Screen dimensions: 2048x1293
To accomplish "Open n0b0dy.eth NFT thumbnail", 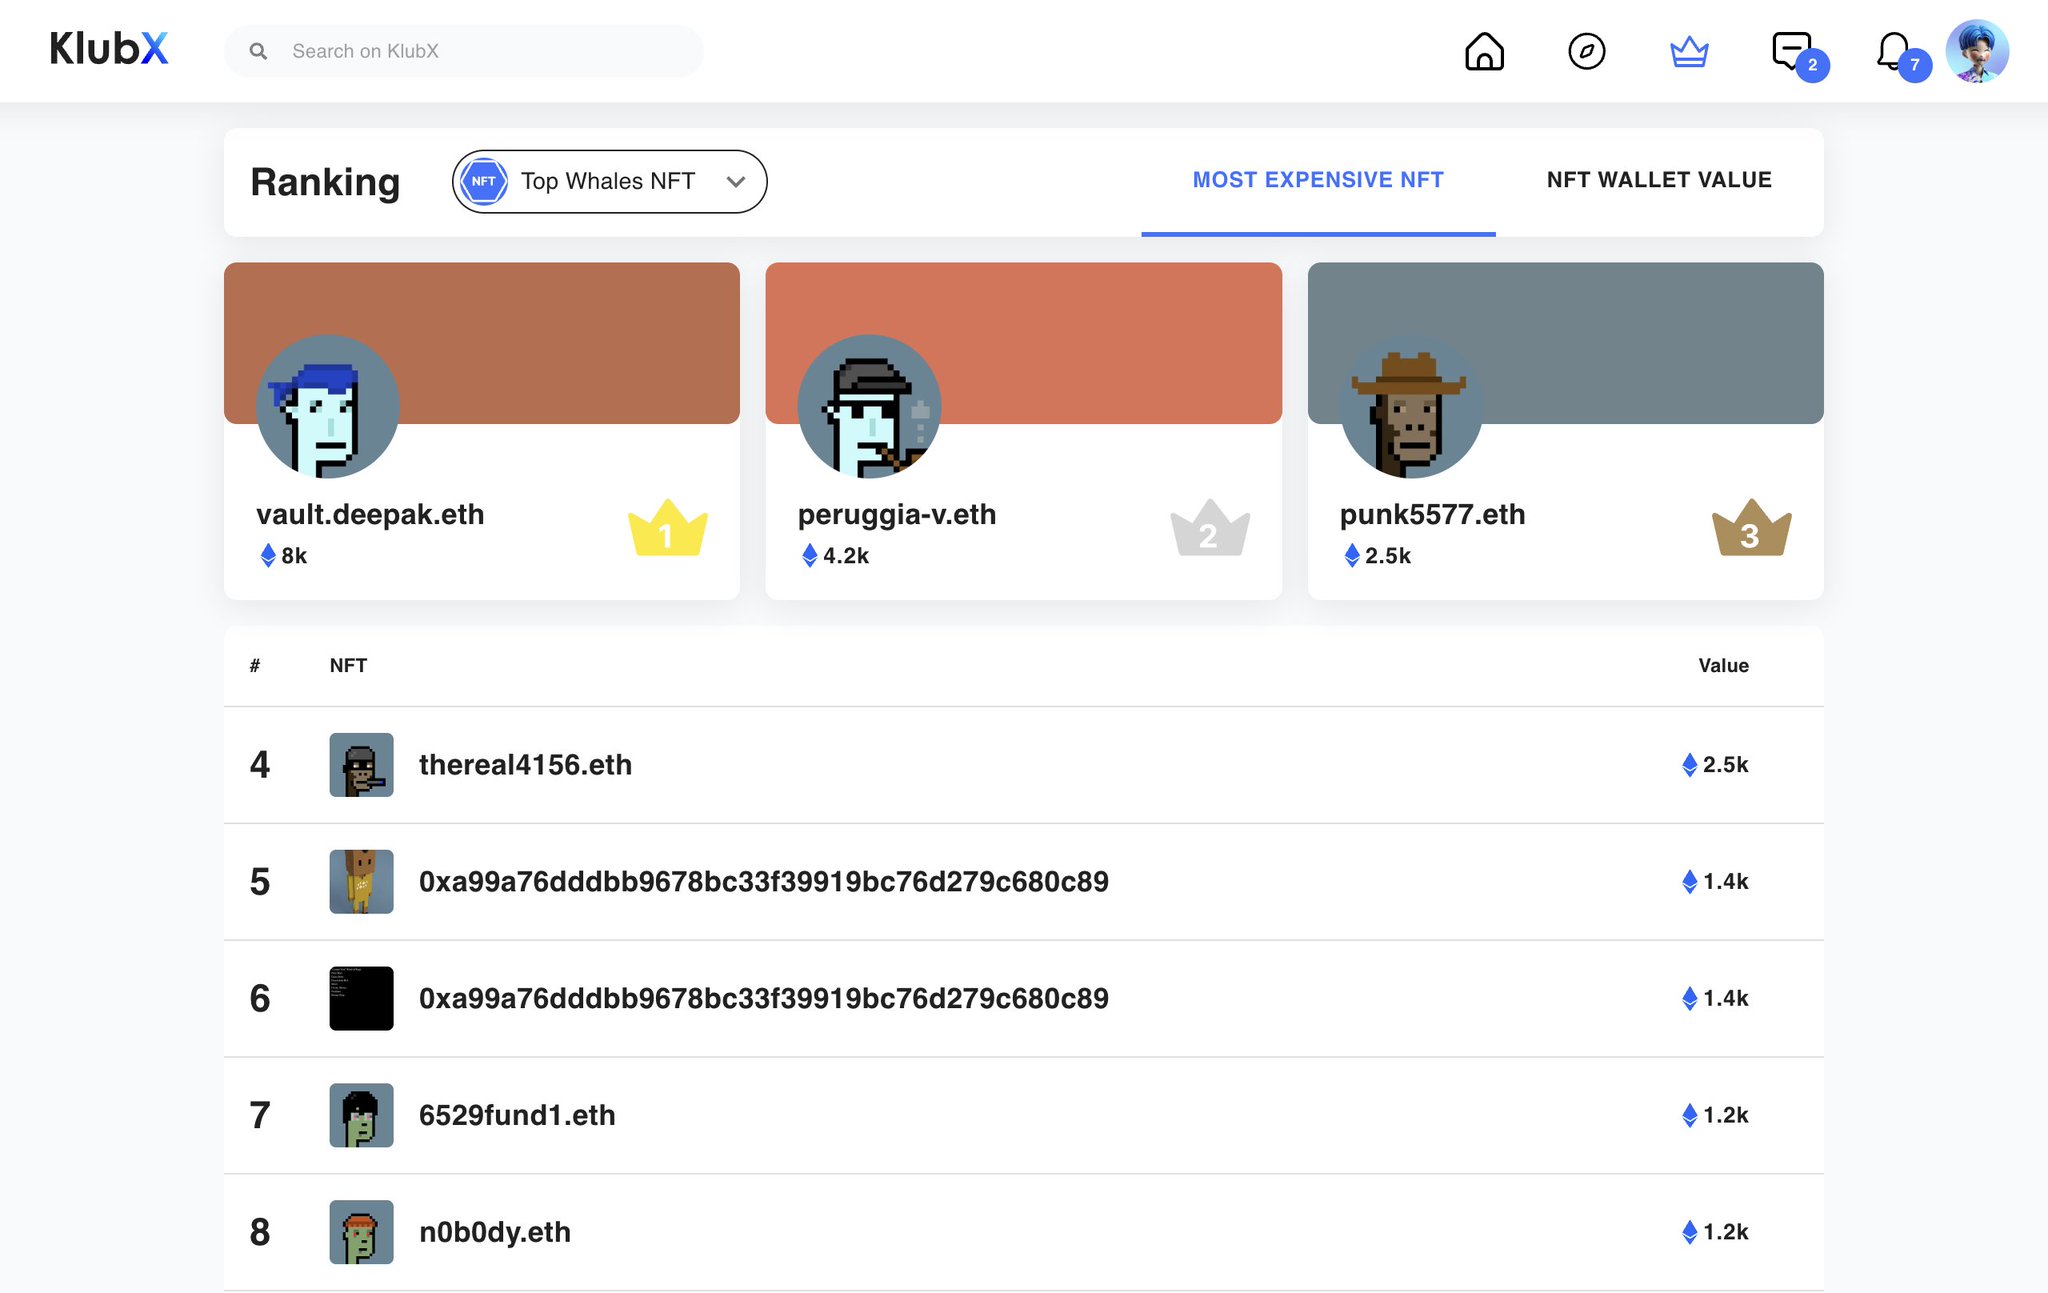I will pyautogui.click(x=361, y=1232).
